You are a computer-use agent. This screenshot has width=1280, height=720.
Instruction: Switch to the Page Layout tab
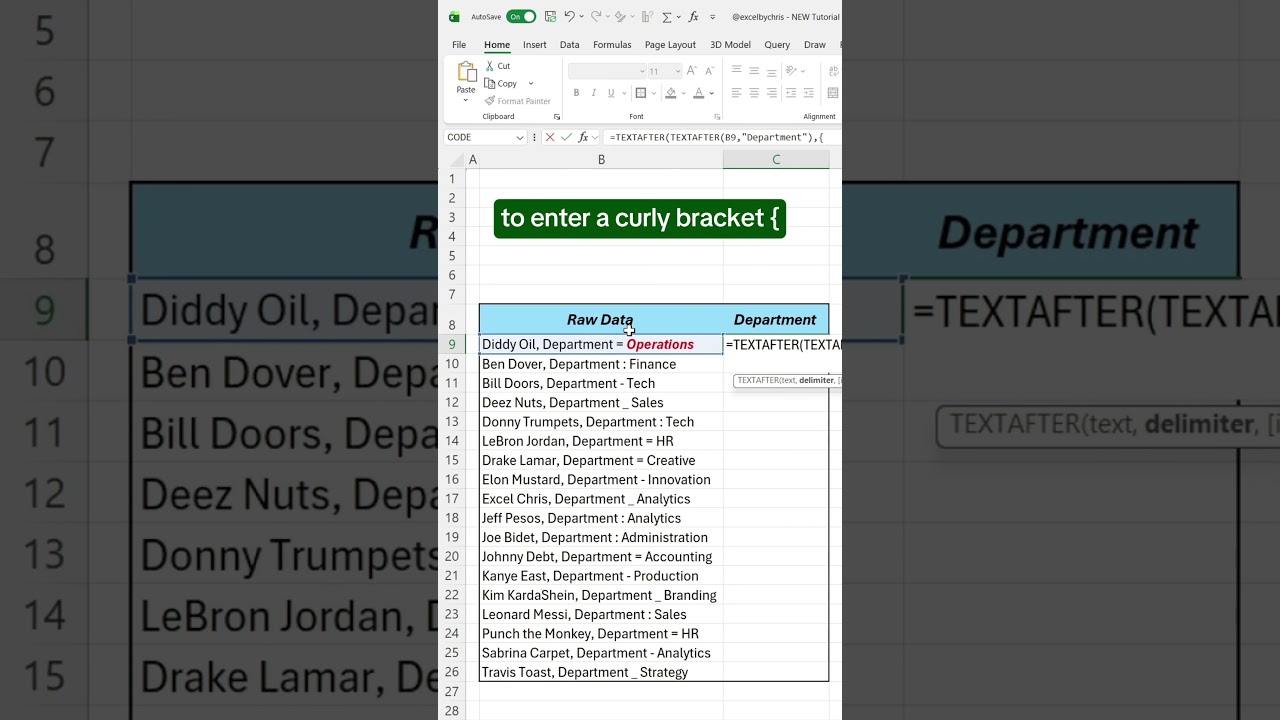click(670, 45)
